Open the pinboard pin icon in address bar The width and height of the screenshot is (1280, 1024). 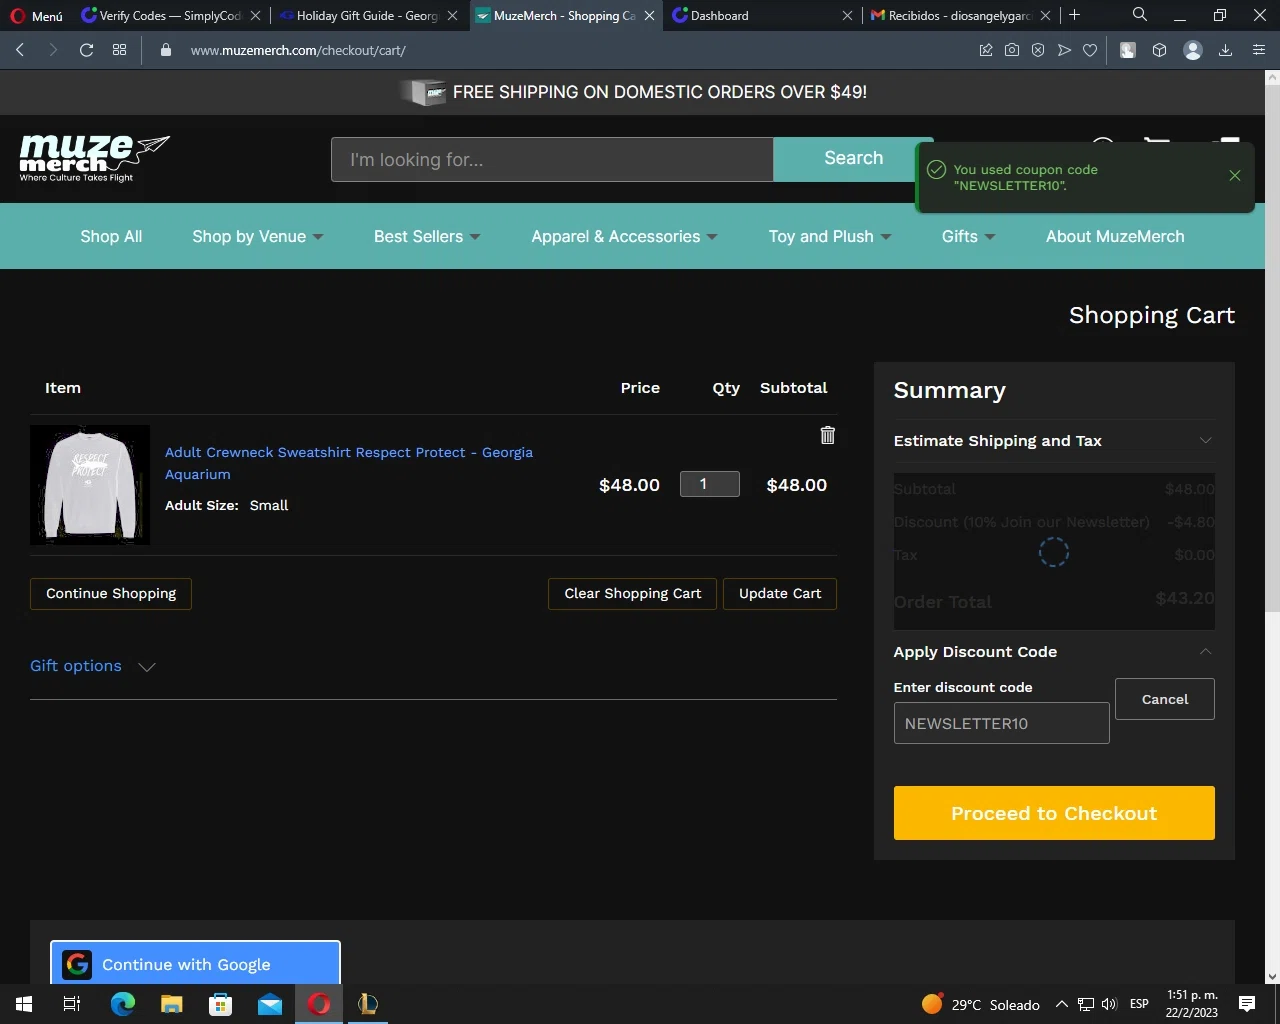[x=986, y=50]
